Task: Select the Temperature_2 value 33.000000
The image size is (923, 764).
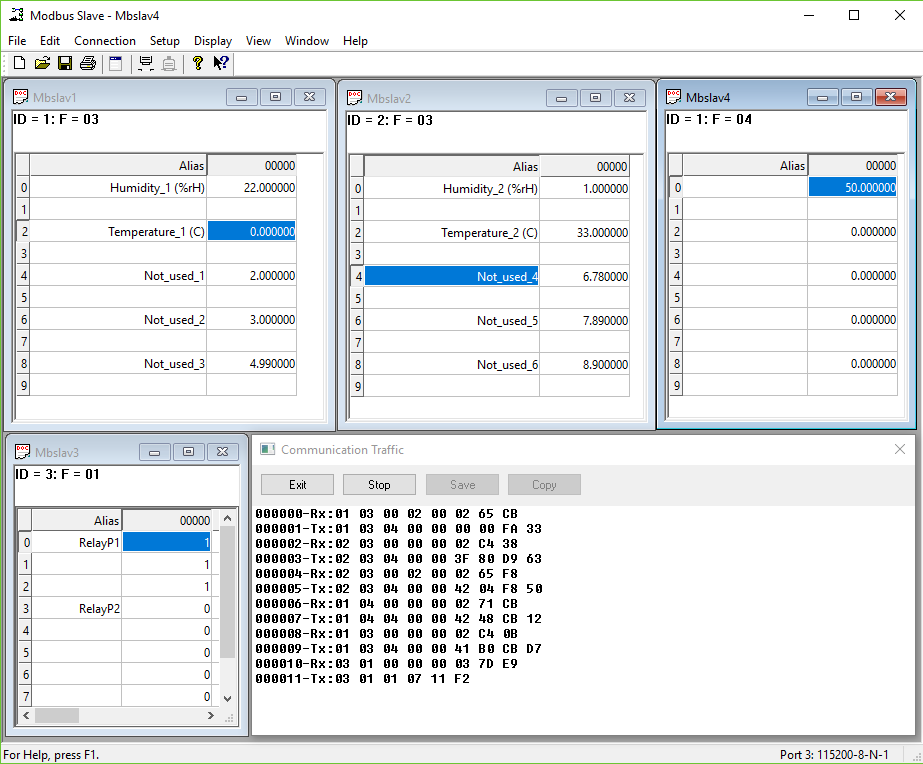Action: pyautogui.click(x=585, y=232)
